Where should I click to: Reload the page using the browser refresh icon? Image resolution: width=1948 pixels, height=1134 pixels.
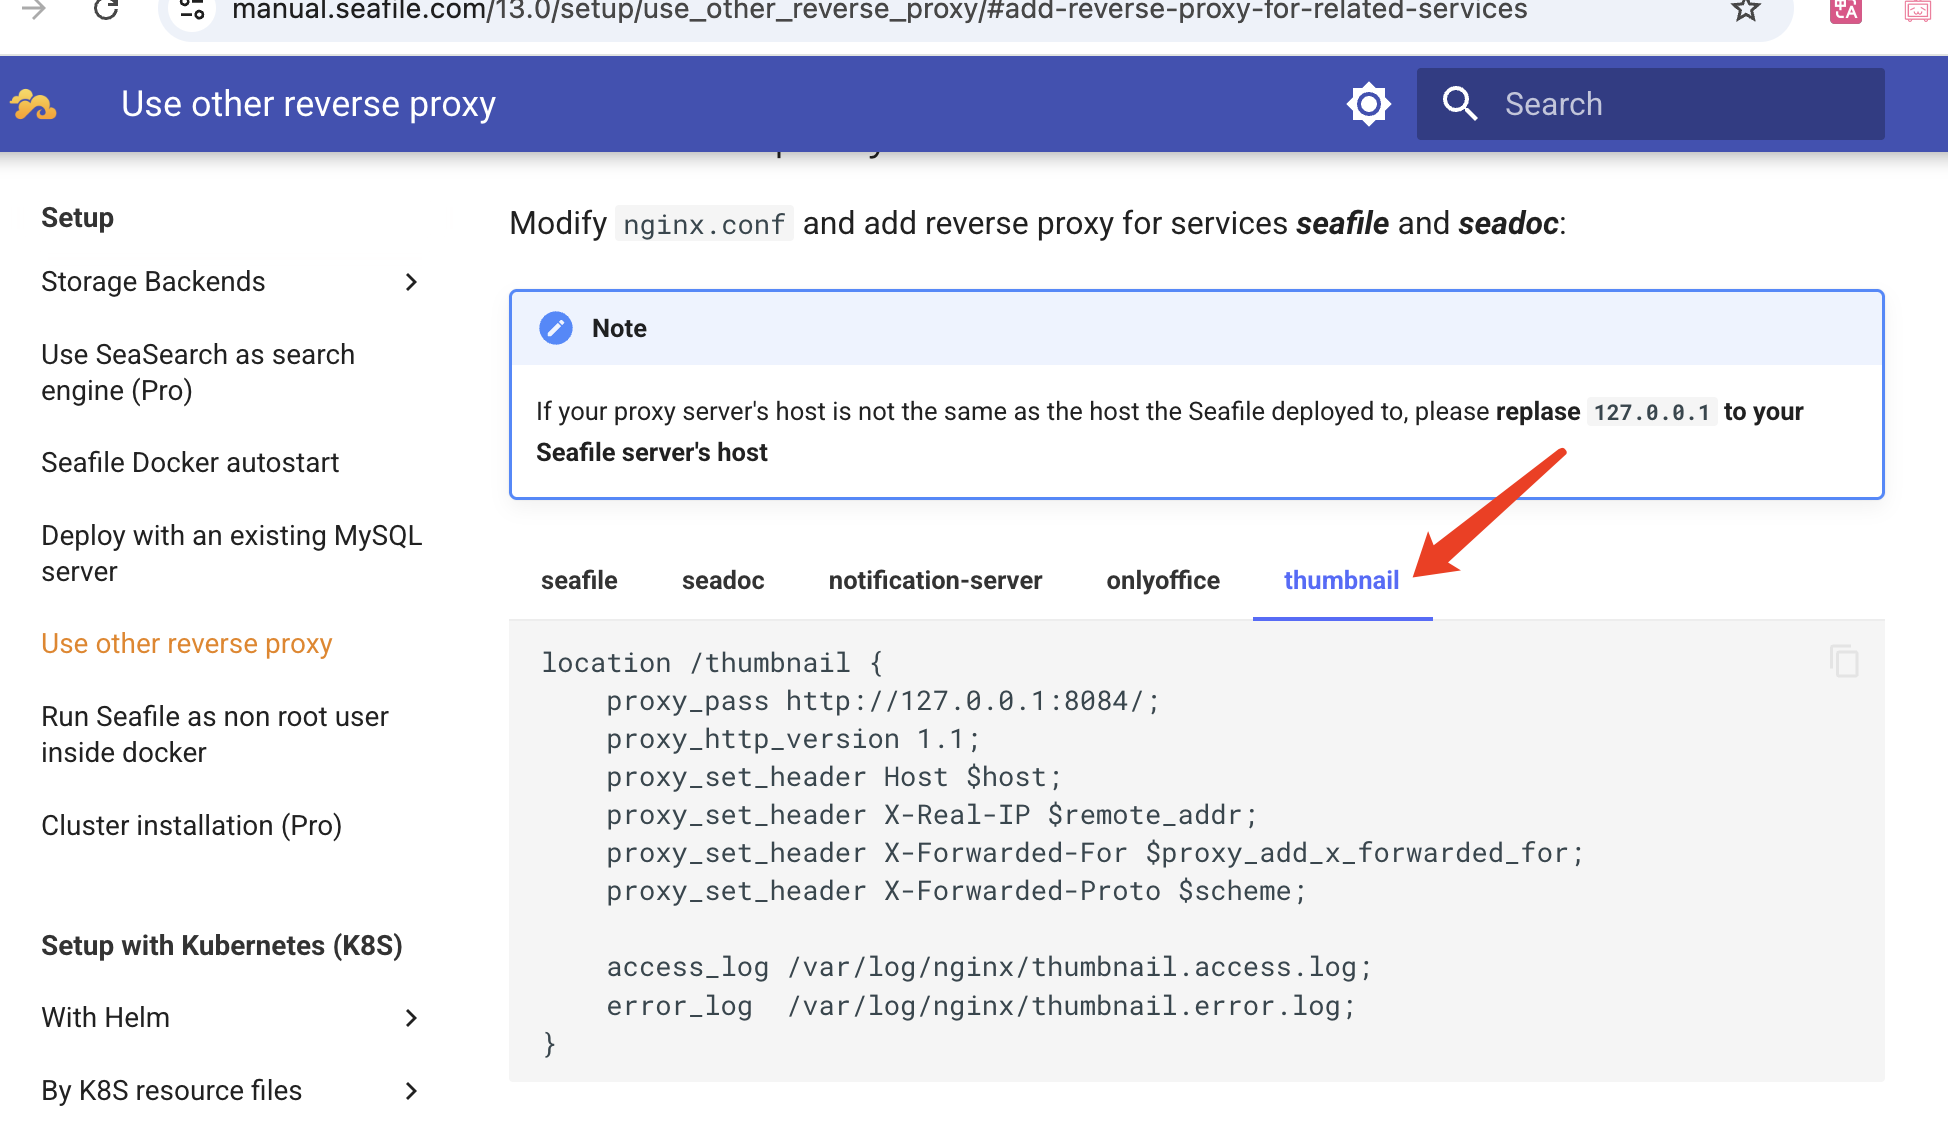tap(106, 10)
